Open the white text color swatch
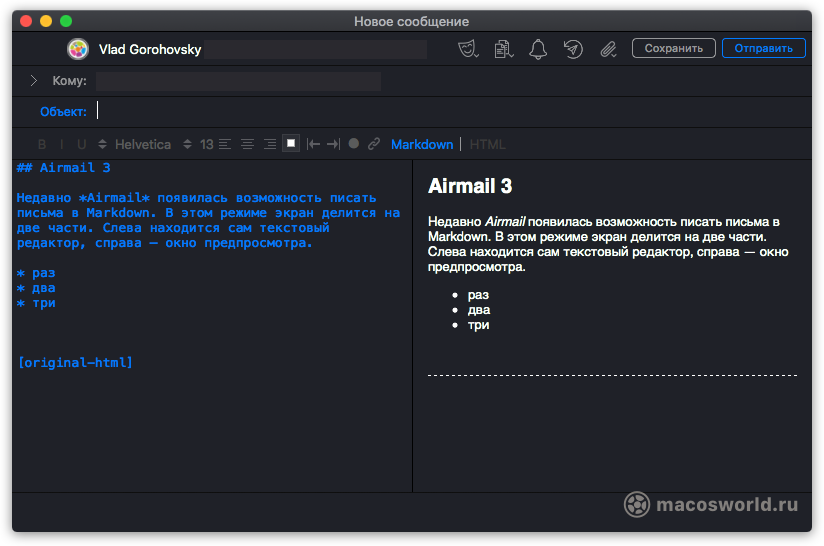This screenshot has height=546, width=824. pos(291,143)
